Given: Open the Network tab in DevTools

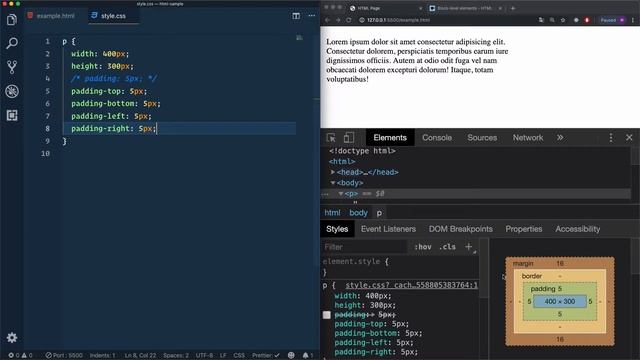Looking at the screenshot, I should coord(528,138).
